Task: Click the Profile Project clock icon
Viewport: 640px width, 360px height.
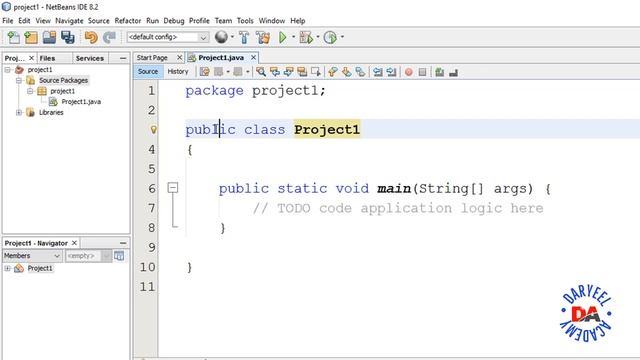Action: pyautogui.click(x=330, y=37)
